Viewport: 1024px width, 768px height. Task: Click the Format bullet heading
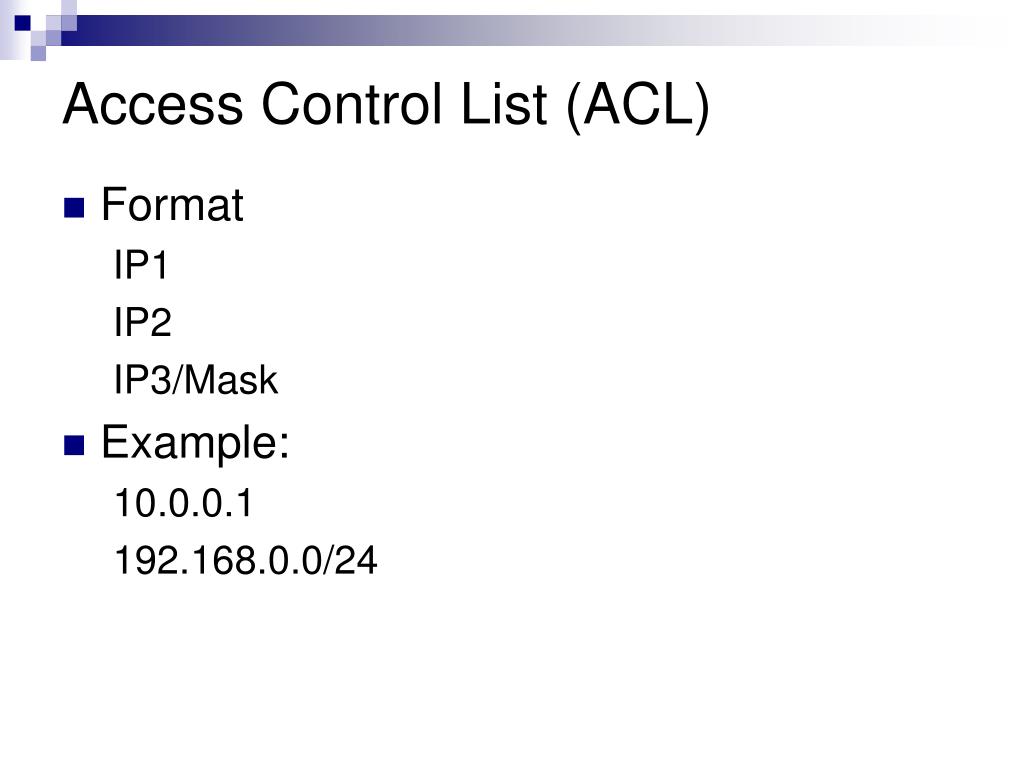[172, 205]
